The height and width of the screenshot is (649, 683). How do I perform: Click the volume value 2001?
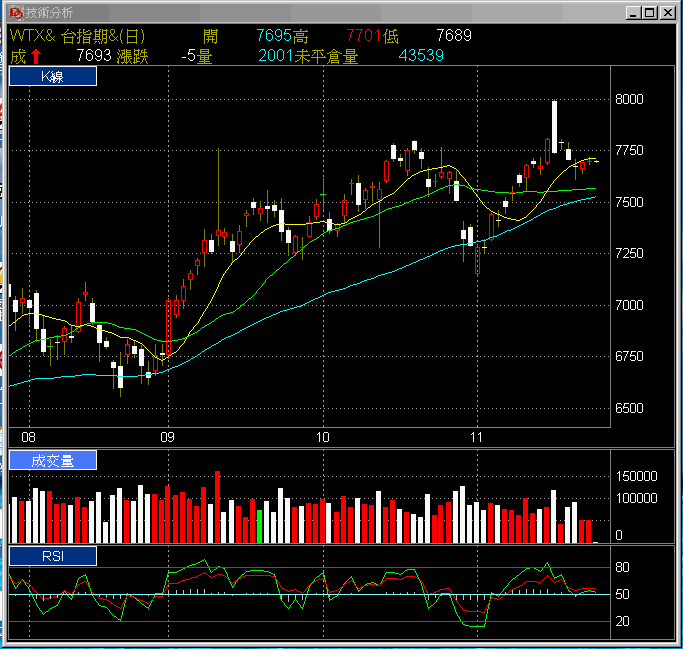[276, 56]
